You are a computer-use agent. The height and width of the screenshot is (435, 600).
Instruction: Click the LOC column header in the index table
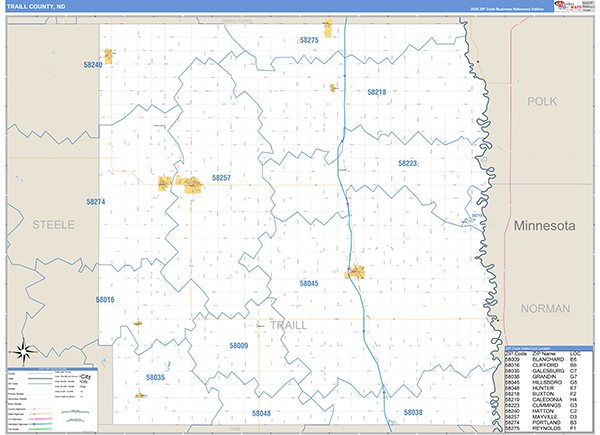tap(575, 354)
